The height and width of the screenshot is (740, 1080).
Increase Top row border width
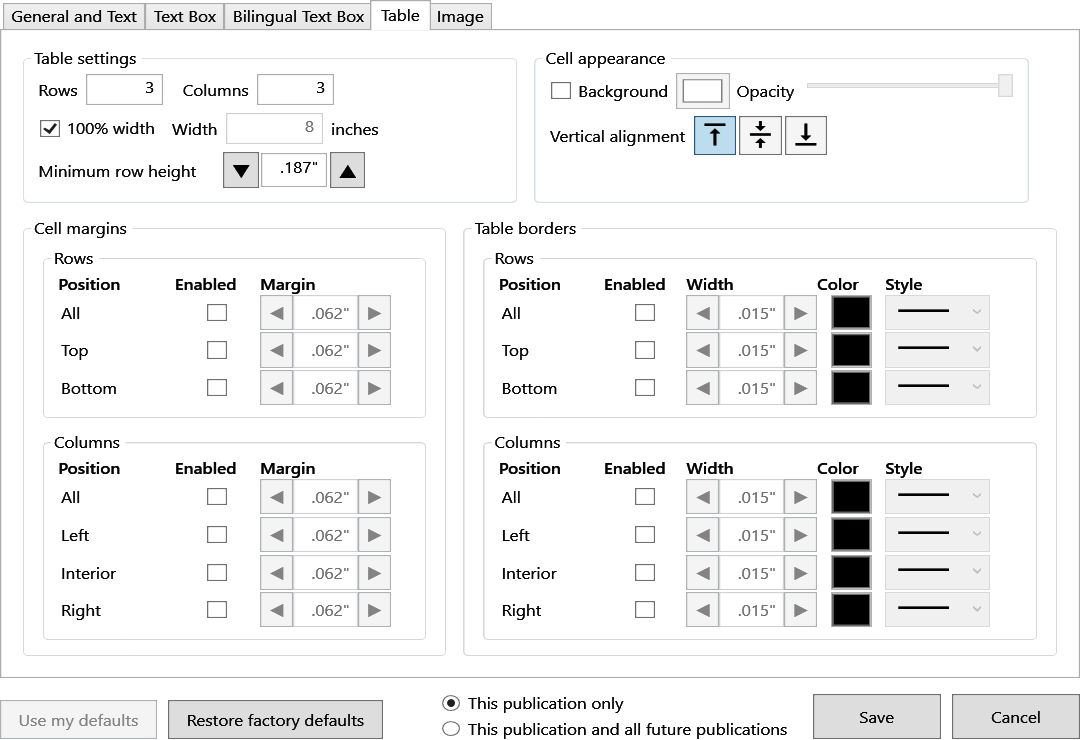tap(800, 351)
